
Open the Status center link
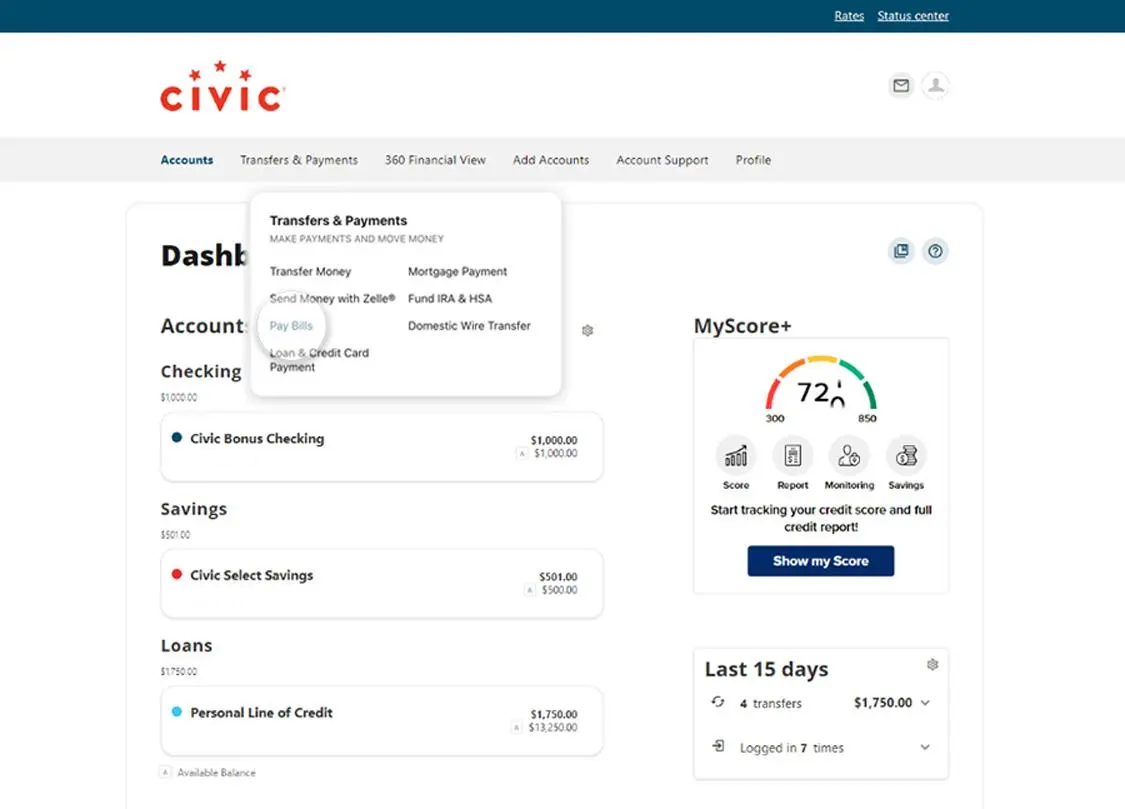click(912, 15)
